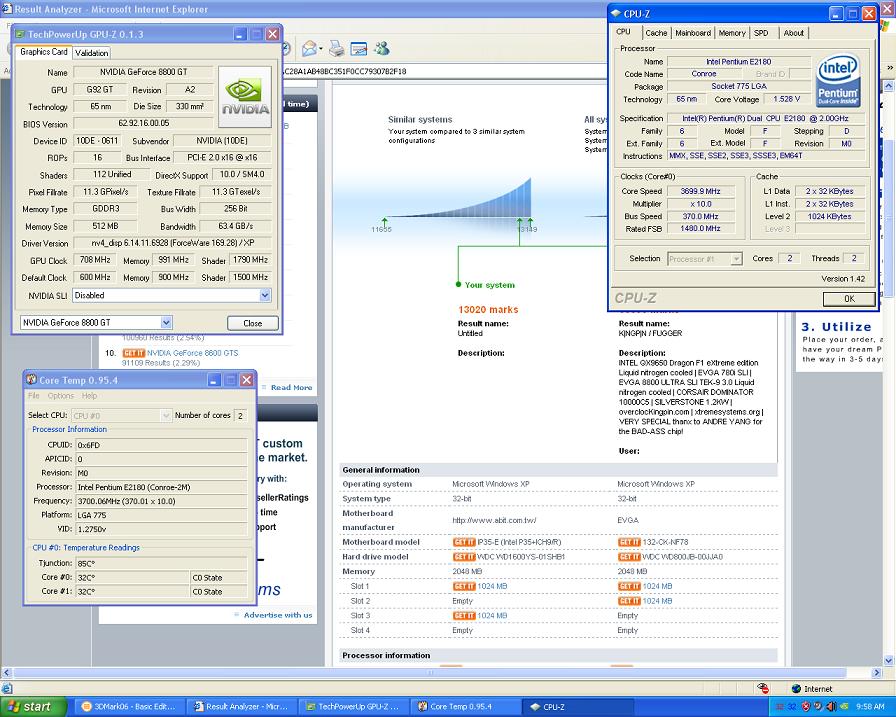The width and height of the screenshot is (896, 717).
Task: Click the GPU Clock 708 MHz value
Action: click(x=95, y=260)
